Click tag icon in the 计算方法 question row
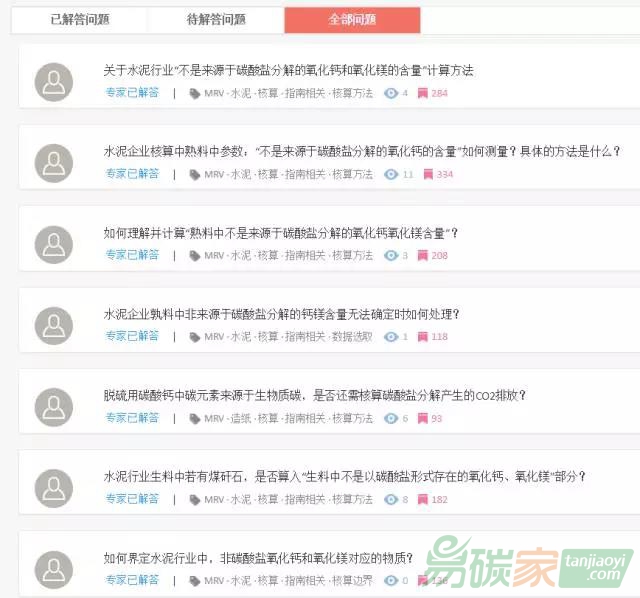 coord(195,94)
